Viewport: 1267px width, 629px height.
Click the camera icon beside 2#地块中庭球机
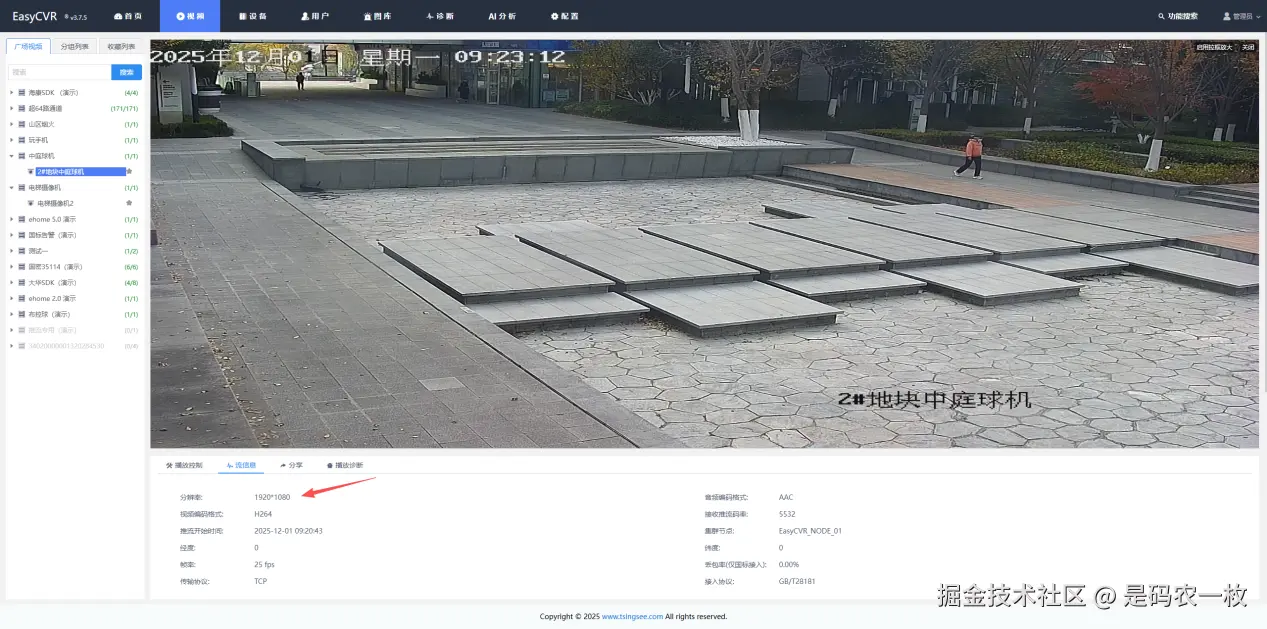pyautogui.click(x=31, y=172)
